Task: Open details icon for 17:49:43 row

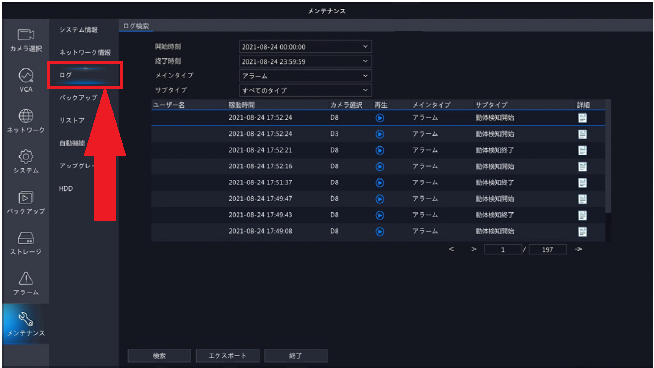Action: point(583,215)
